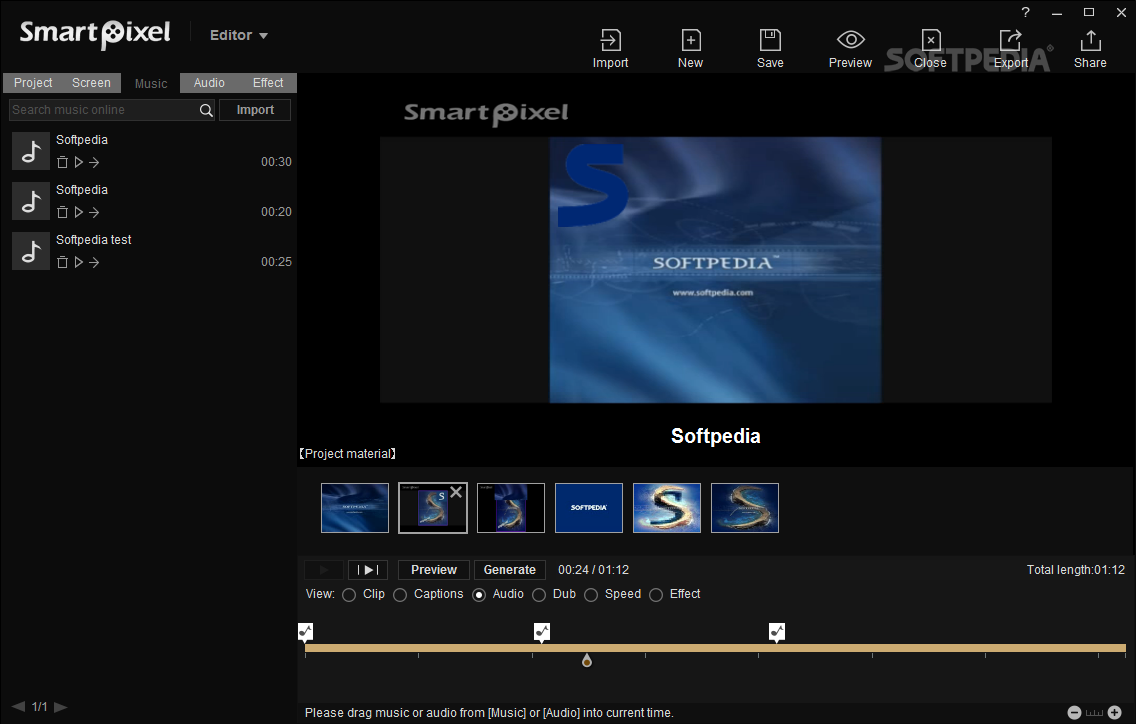This screenshot has width=1136, height=724.
Task: Switch to the Project tab
Action: [33, 83]
